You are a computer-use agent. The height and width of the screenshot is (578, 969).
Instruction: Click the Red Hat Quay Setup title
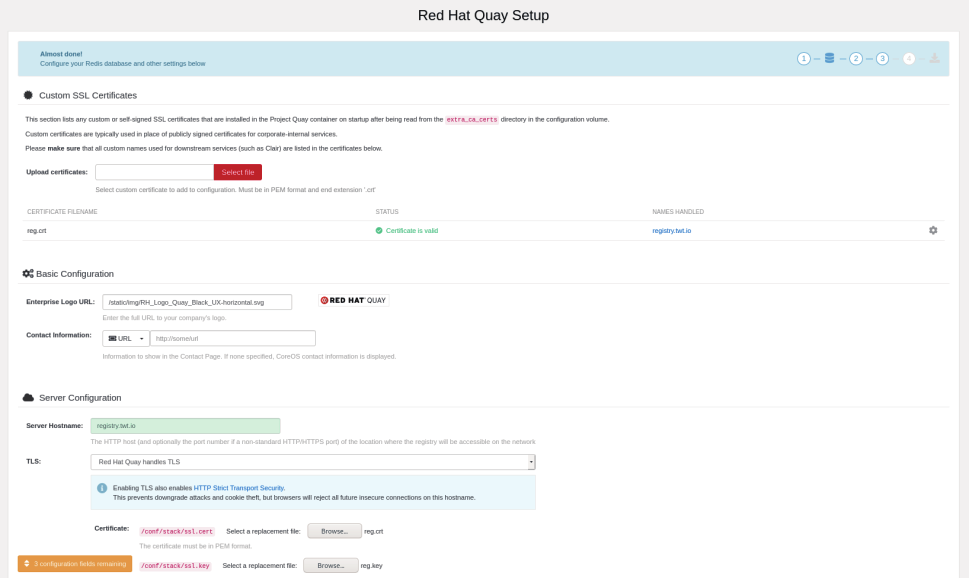[483, 15]
